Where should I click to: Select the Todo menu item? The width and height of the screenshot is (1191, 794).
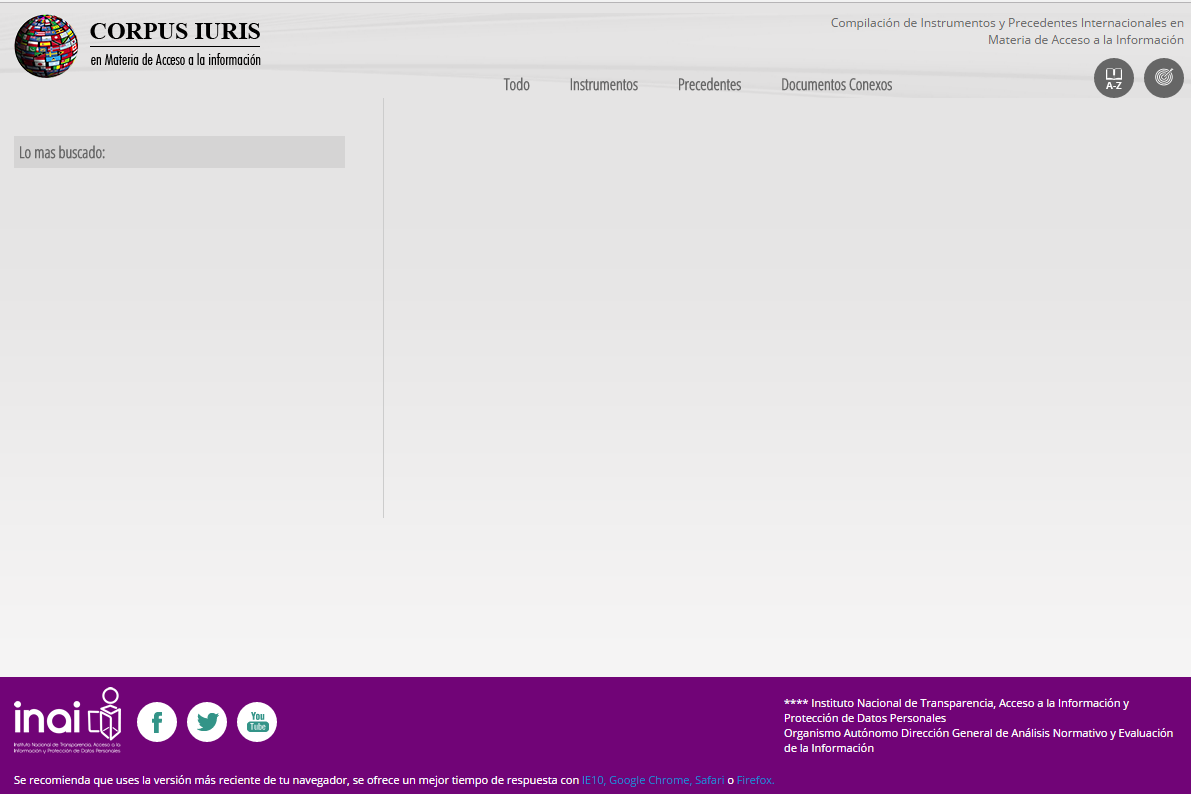516,85
